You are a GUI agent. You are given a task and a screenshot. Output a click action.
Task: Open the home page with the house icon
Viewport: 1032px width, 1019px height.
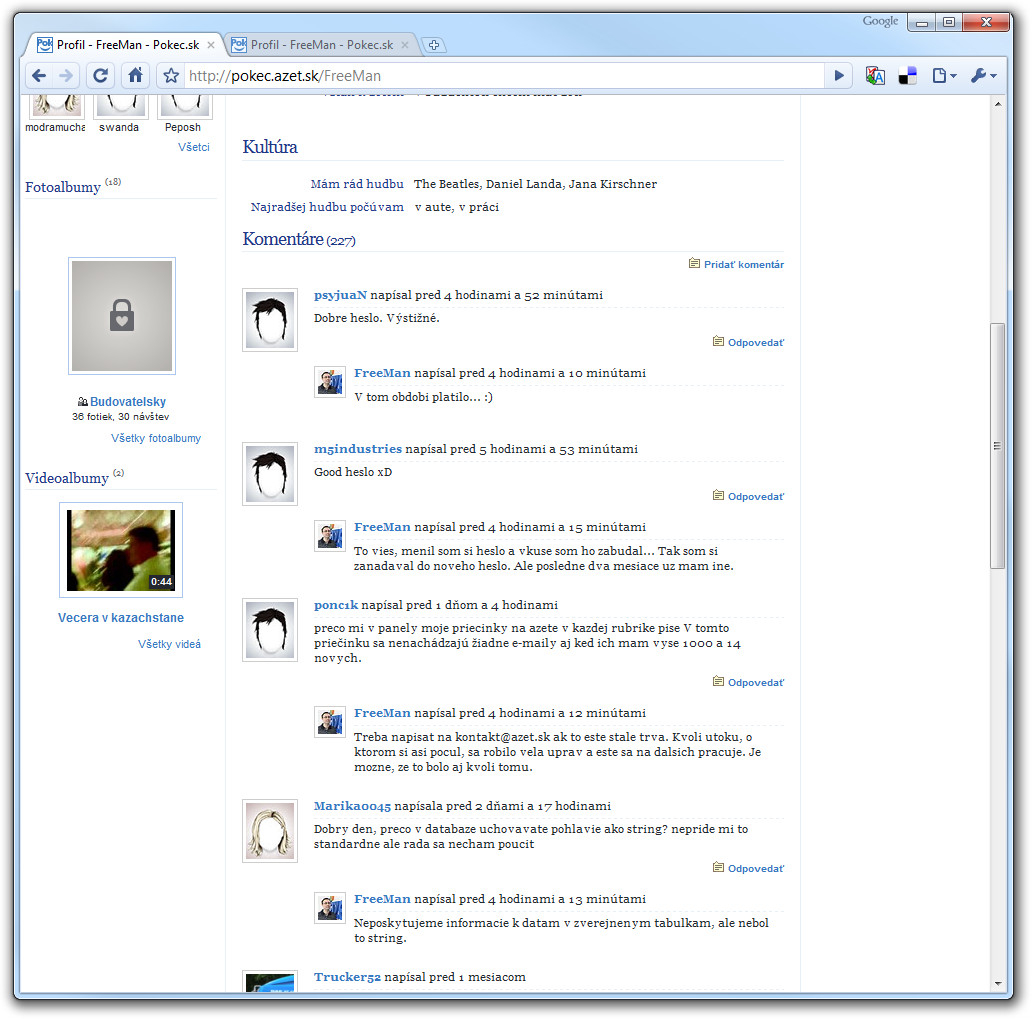point(135,76)
